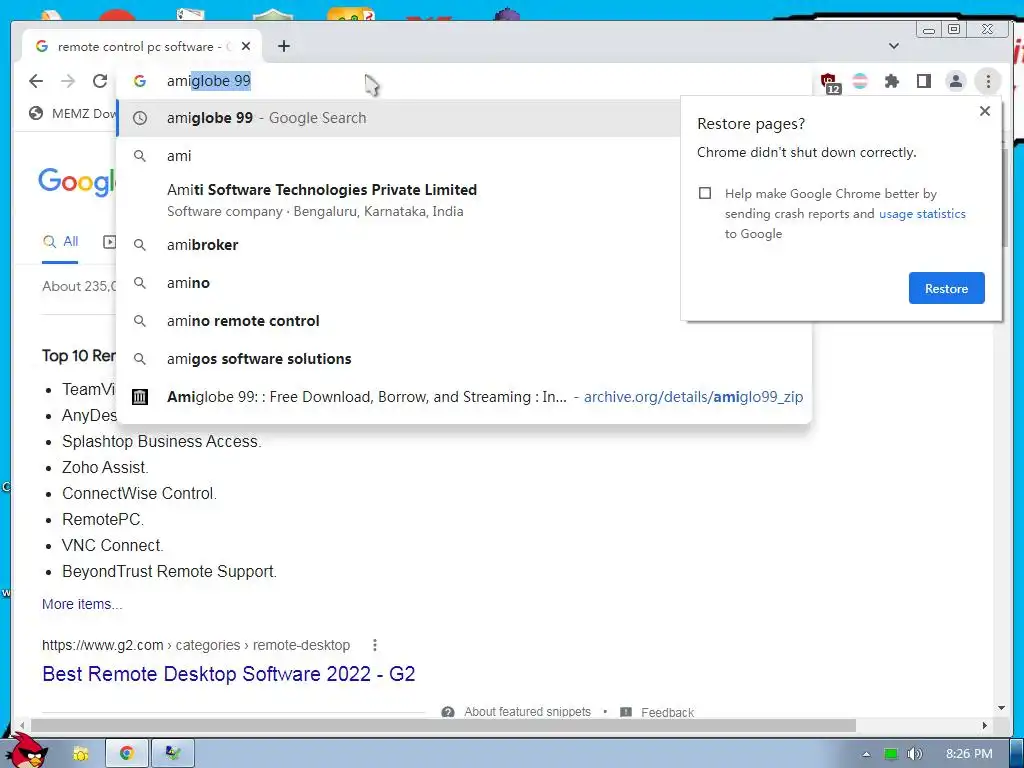Show hidden tray icons arrow
Viewport: 1024px width, 768px height.
[866, 754]
